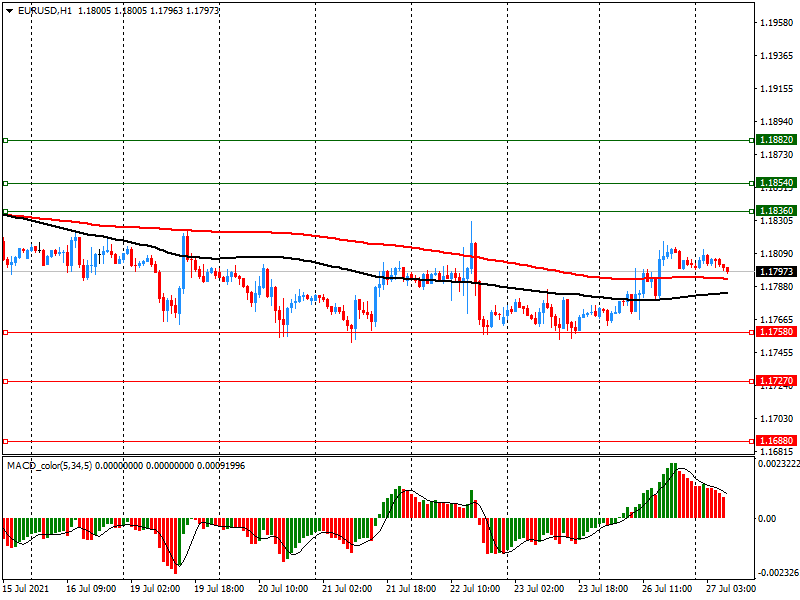Click the 1.19580 price scale value
Screen dimensions: 800x600
coord(777,22)
